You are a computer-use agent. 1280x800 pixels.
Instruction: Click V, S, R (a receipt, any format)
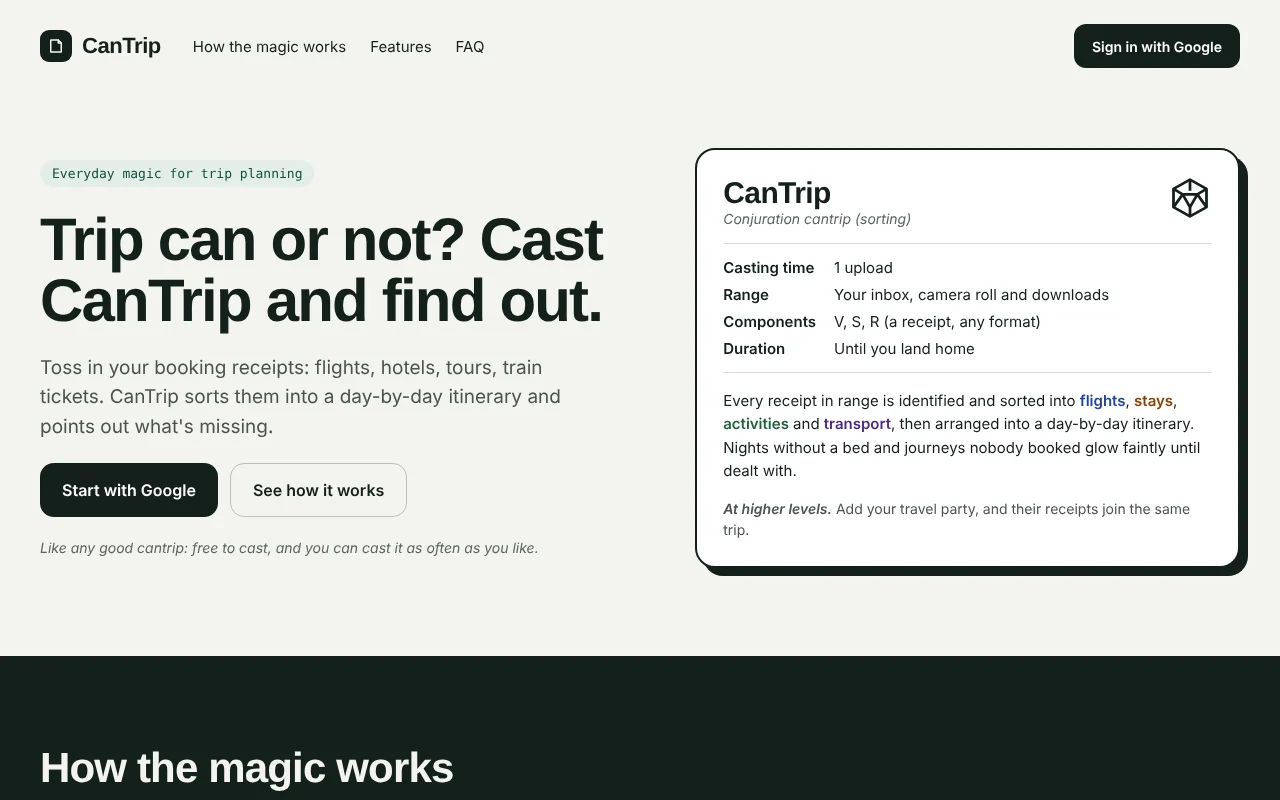click(x=937, y=322)
